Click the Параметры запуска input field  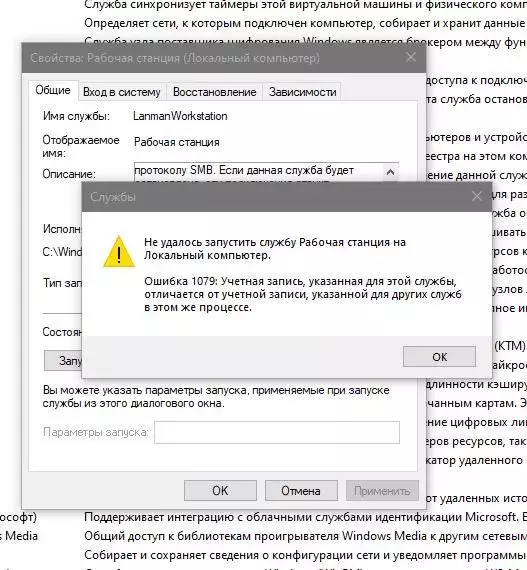pyautogui.click(x=277, y=432)
